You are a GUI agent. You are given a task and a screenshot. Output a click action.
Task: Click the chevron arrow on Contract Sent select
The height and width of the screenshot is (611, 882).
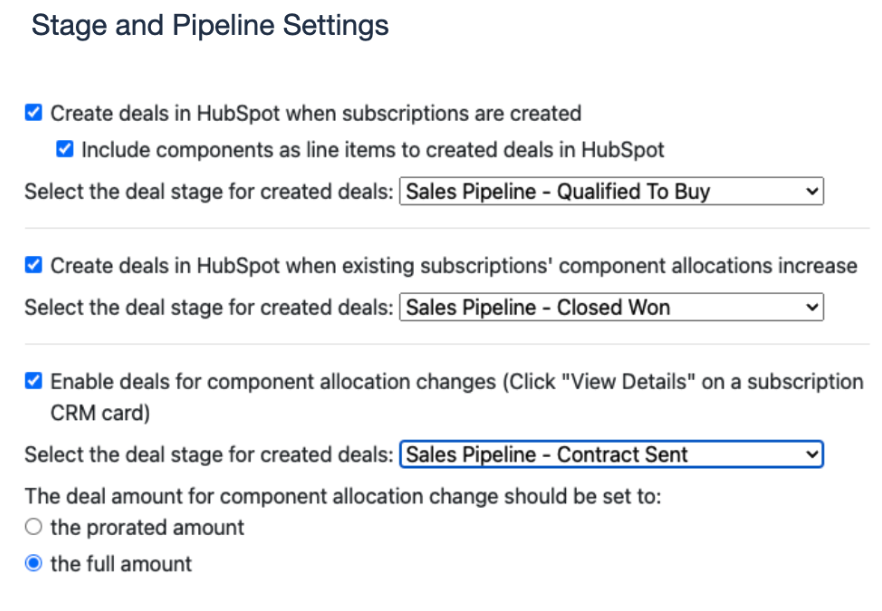click(x=811, y=455)
